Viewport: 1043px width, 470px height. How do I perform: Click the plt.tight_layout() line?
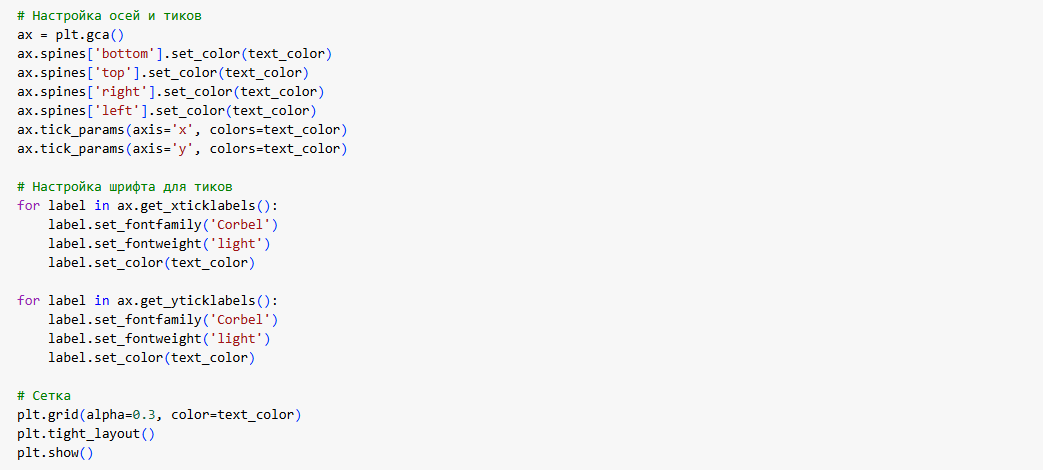coord(86,434)
